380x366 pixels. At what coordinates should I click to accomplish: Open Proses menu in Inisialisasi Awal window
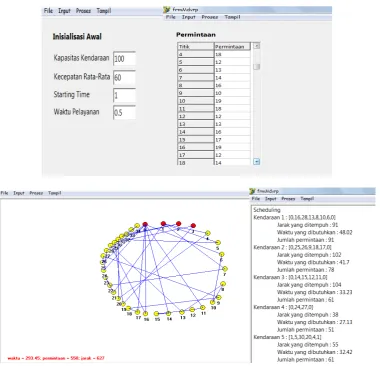pyautogui.click(x=83, y=11)
